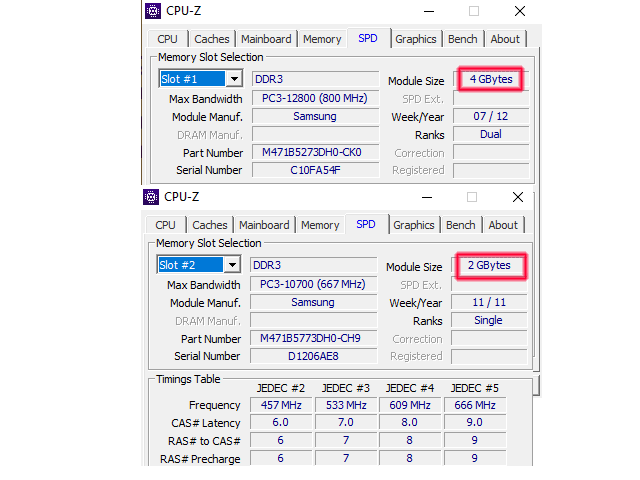The image size is (640, 480).
Task: Switch to the Mainboard tab in the lower window
Action: coord(264,225)
